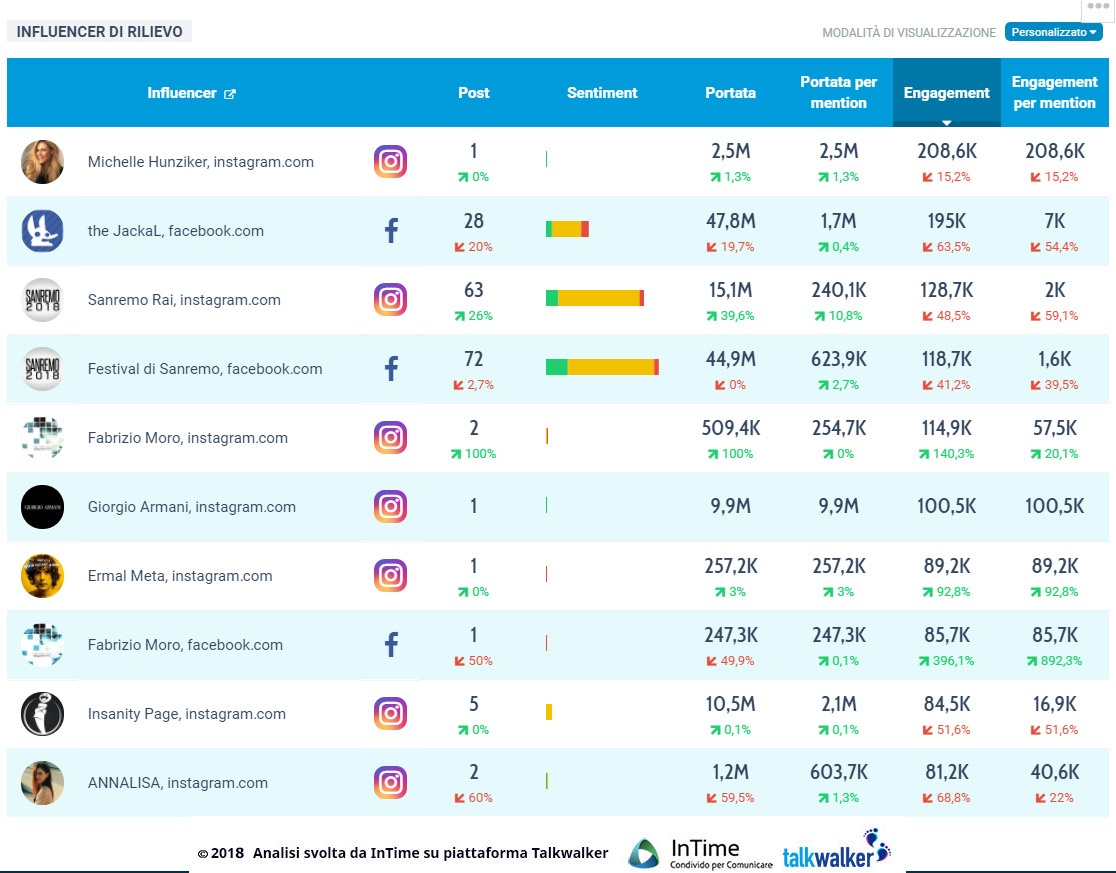Screen dimensions: 1116x873
Task: Click the JackaL sentiment bar
Action: tap(567, 229)
